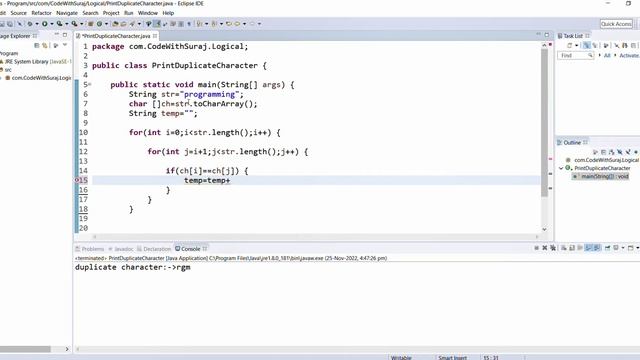Click the Save All icon in toolbar
The height and width of the screenshot is (360, 640).
point(10,24)
